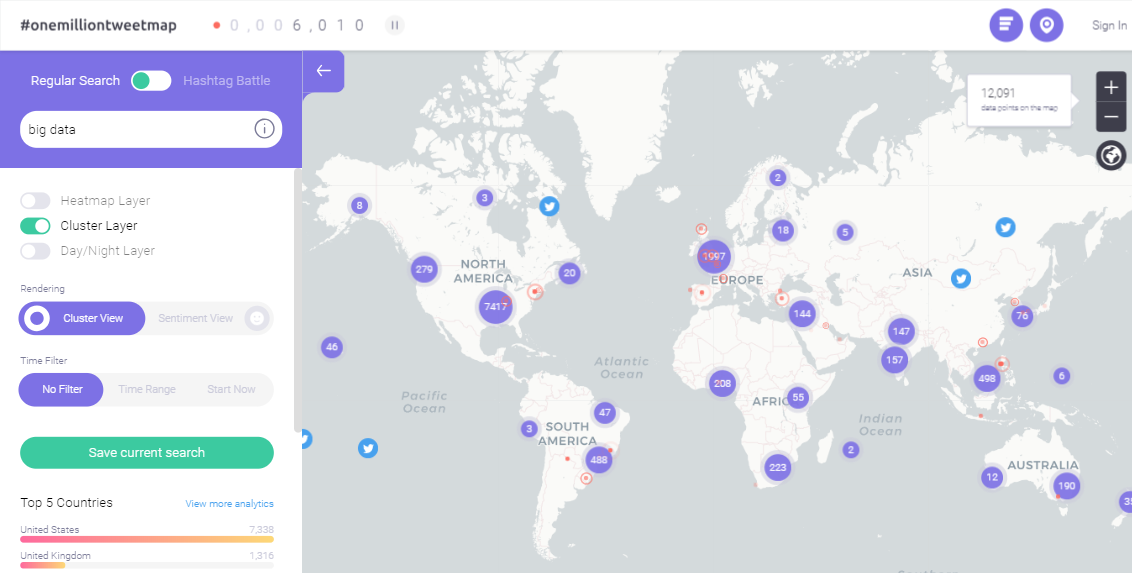The image size is (1132, 573).
Task: Select the Start Now time filter
Action: pos(231,390)
